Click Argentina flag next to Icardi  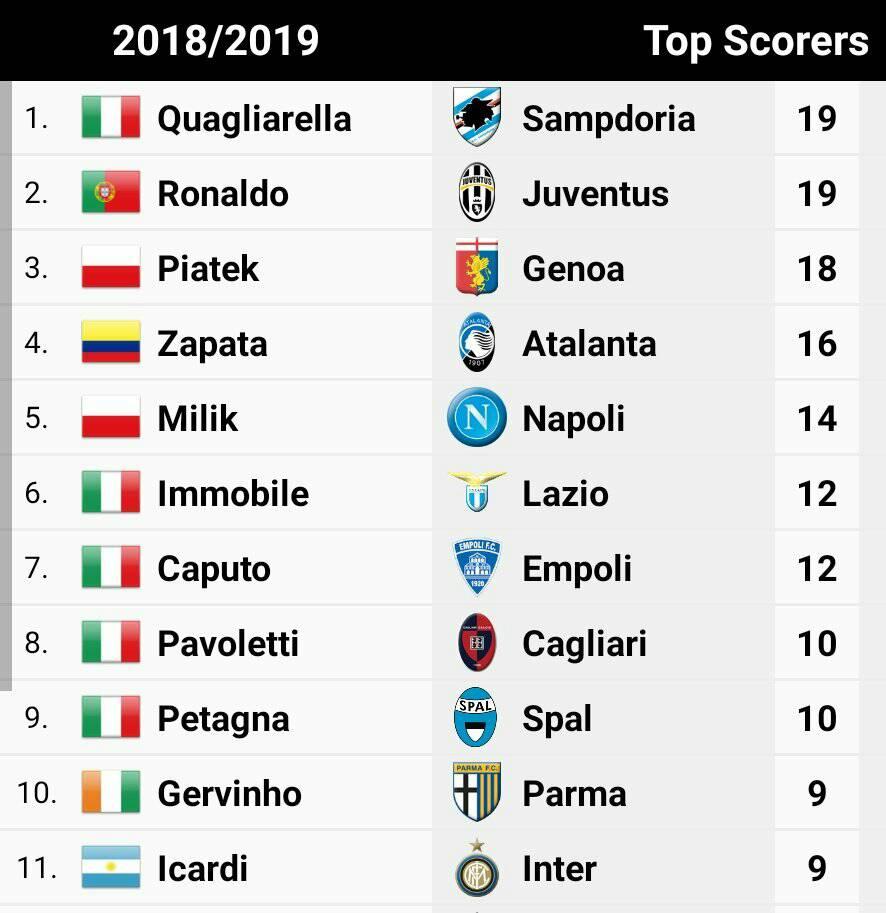click(x=111, y=867)
